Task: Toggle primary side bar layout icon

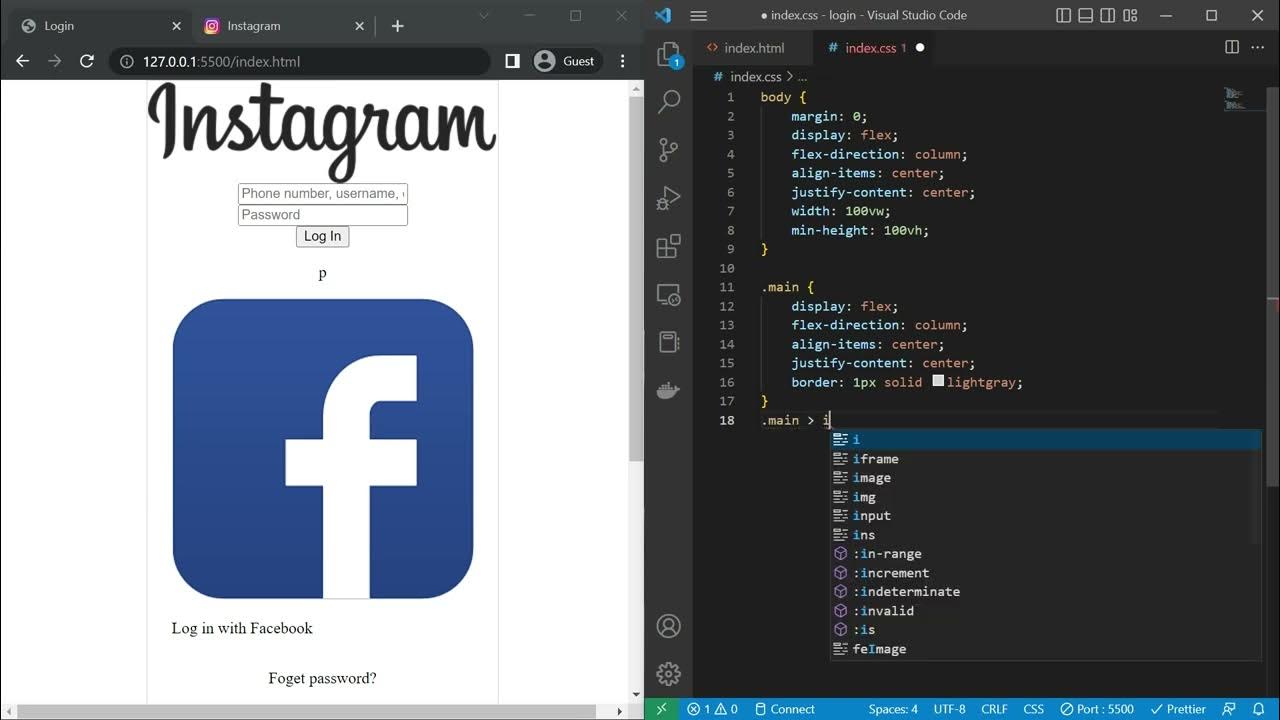Action: (x=1064, y=15)
